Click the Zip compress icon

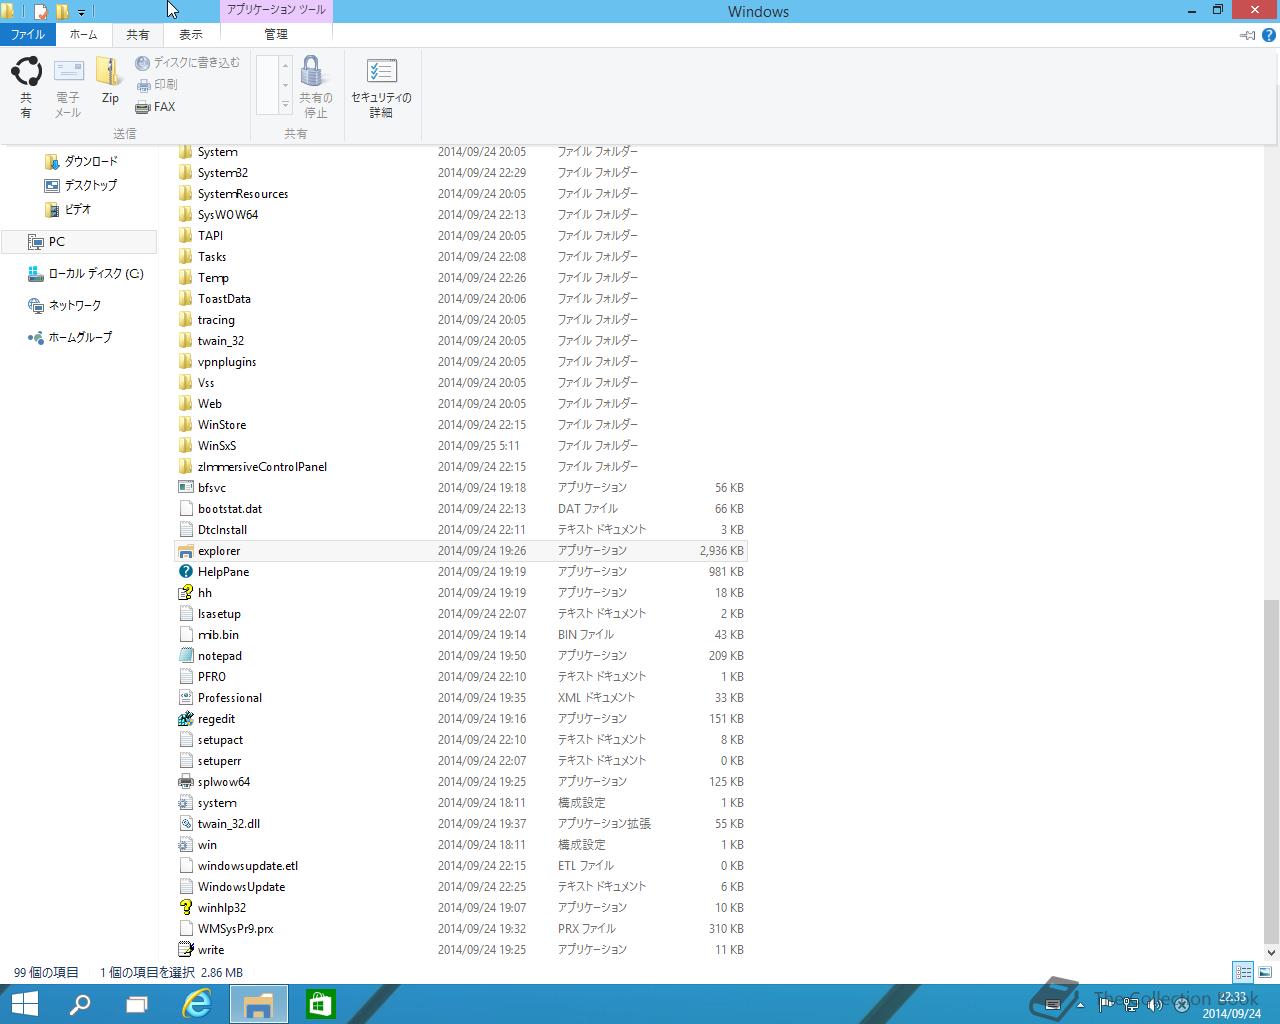pos(110,81)
